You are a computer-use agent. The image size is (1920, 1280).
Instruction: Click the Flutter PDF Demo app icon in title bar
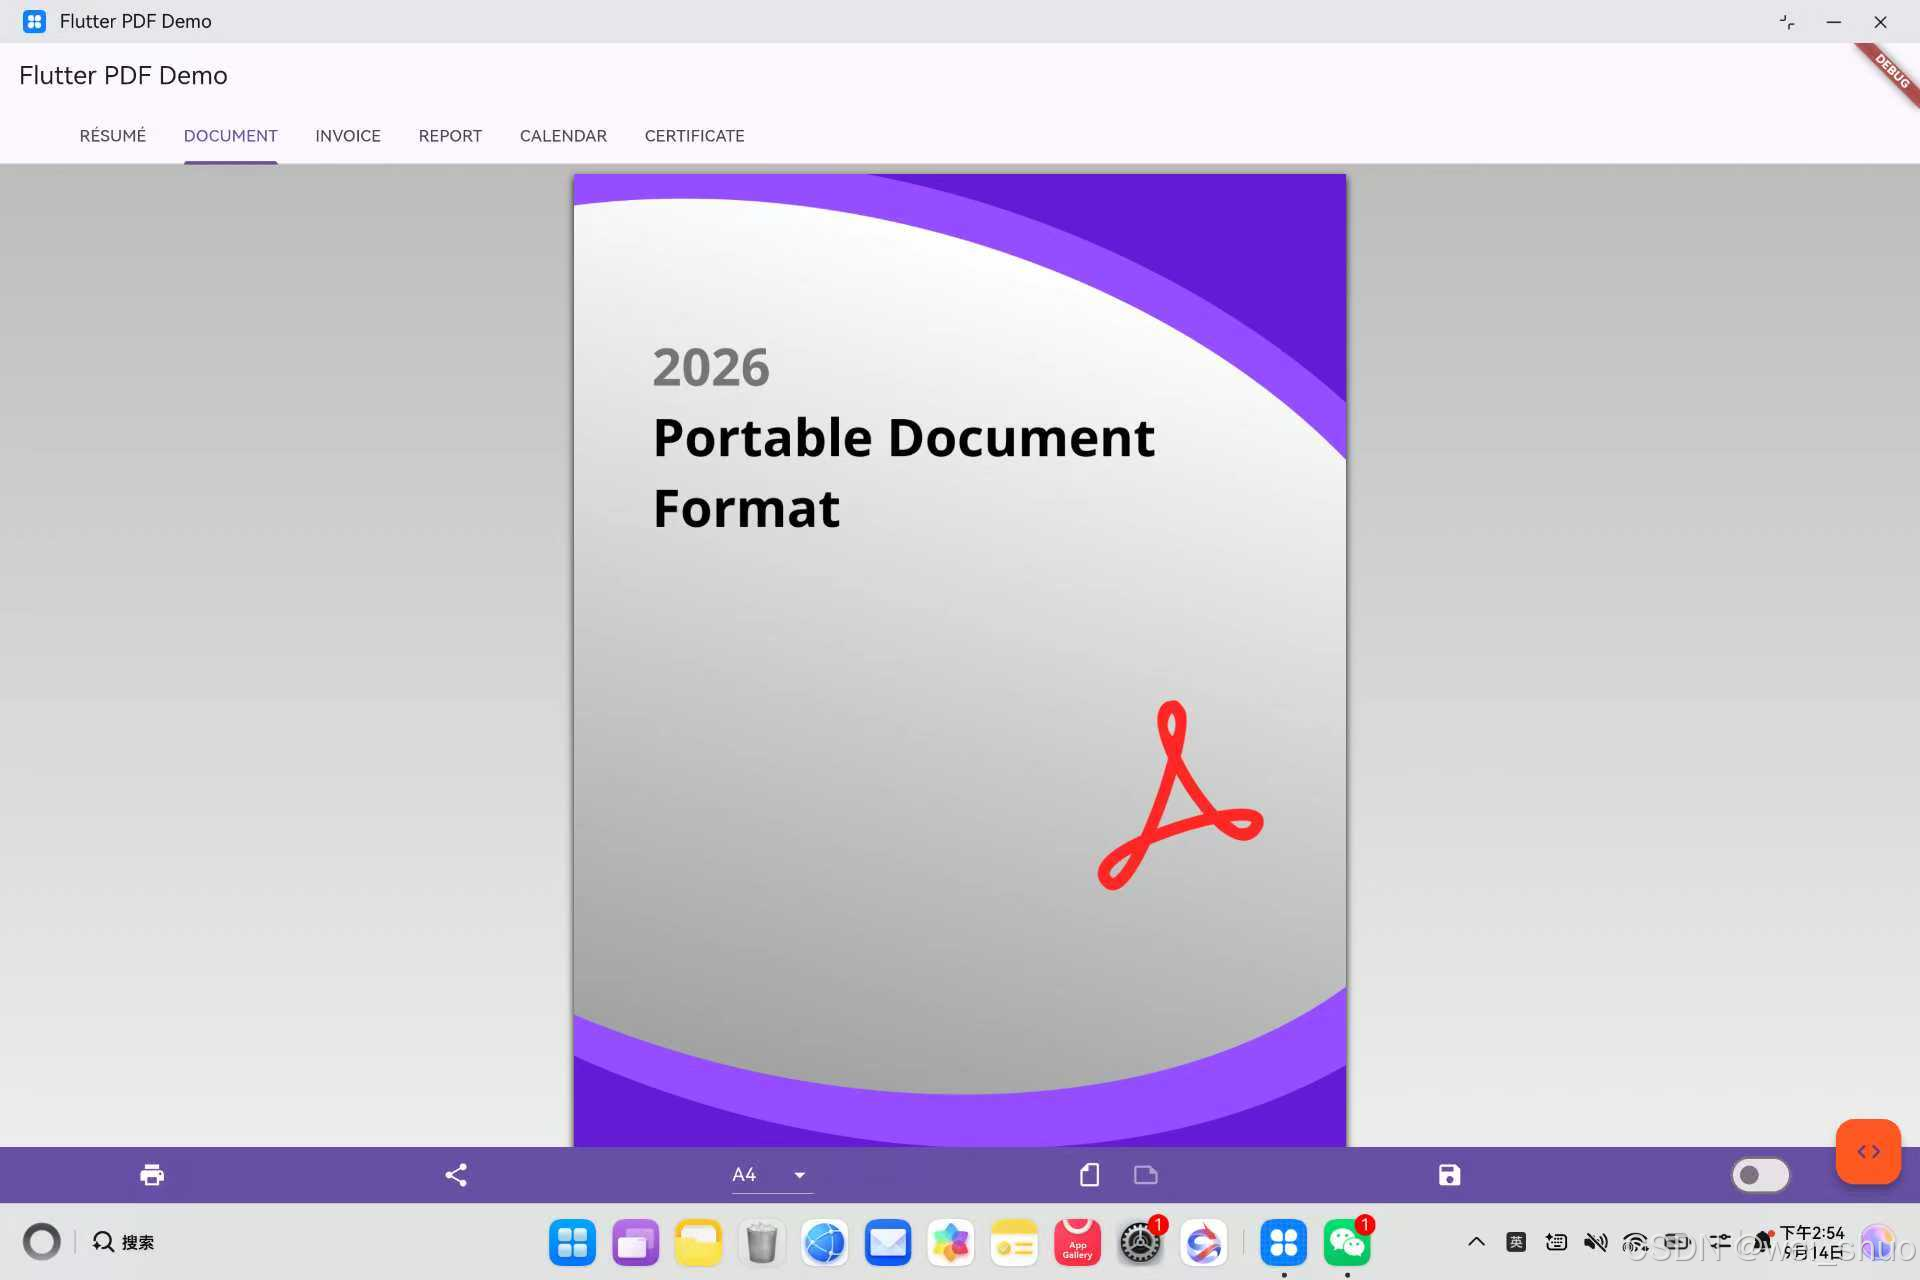(x=34, y=21)
